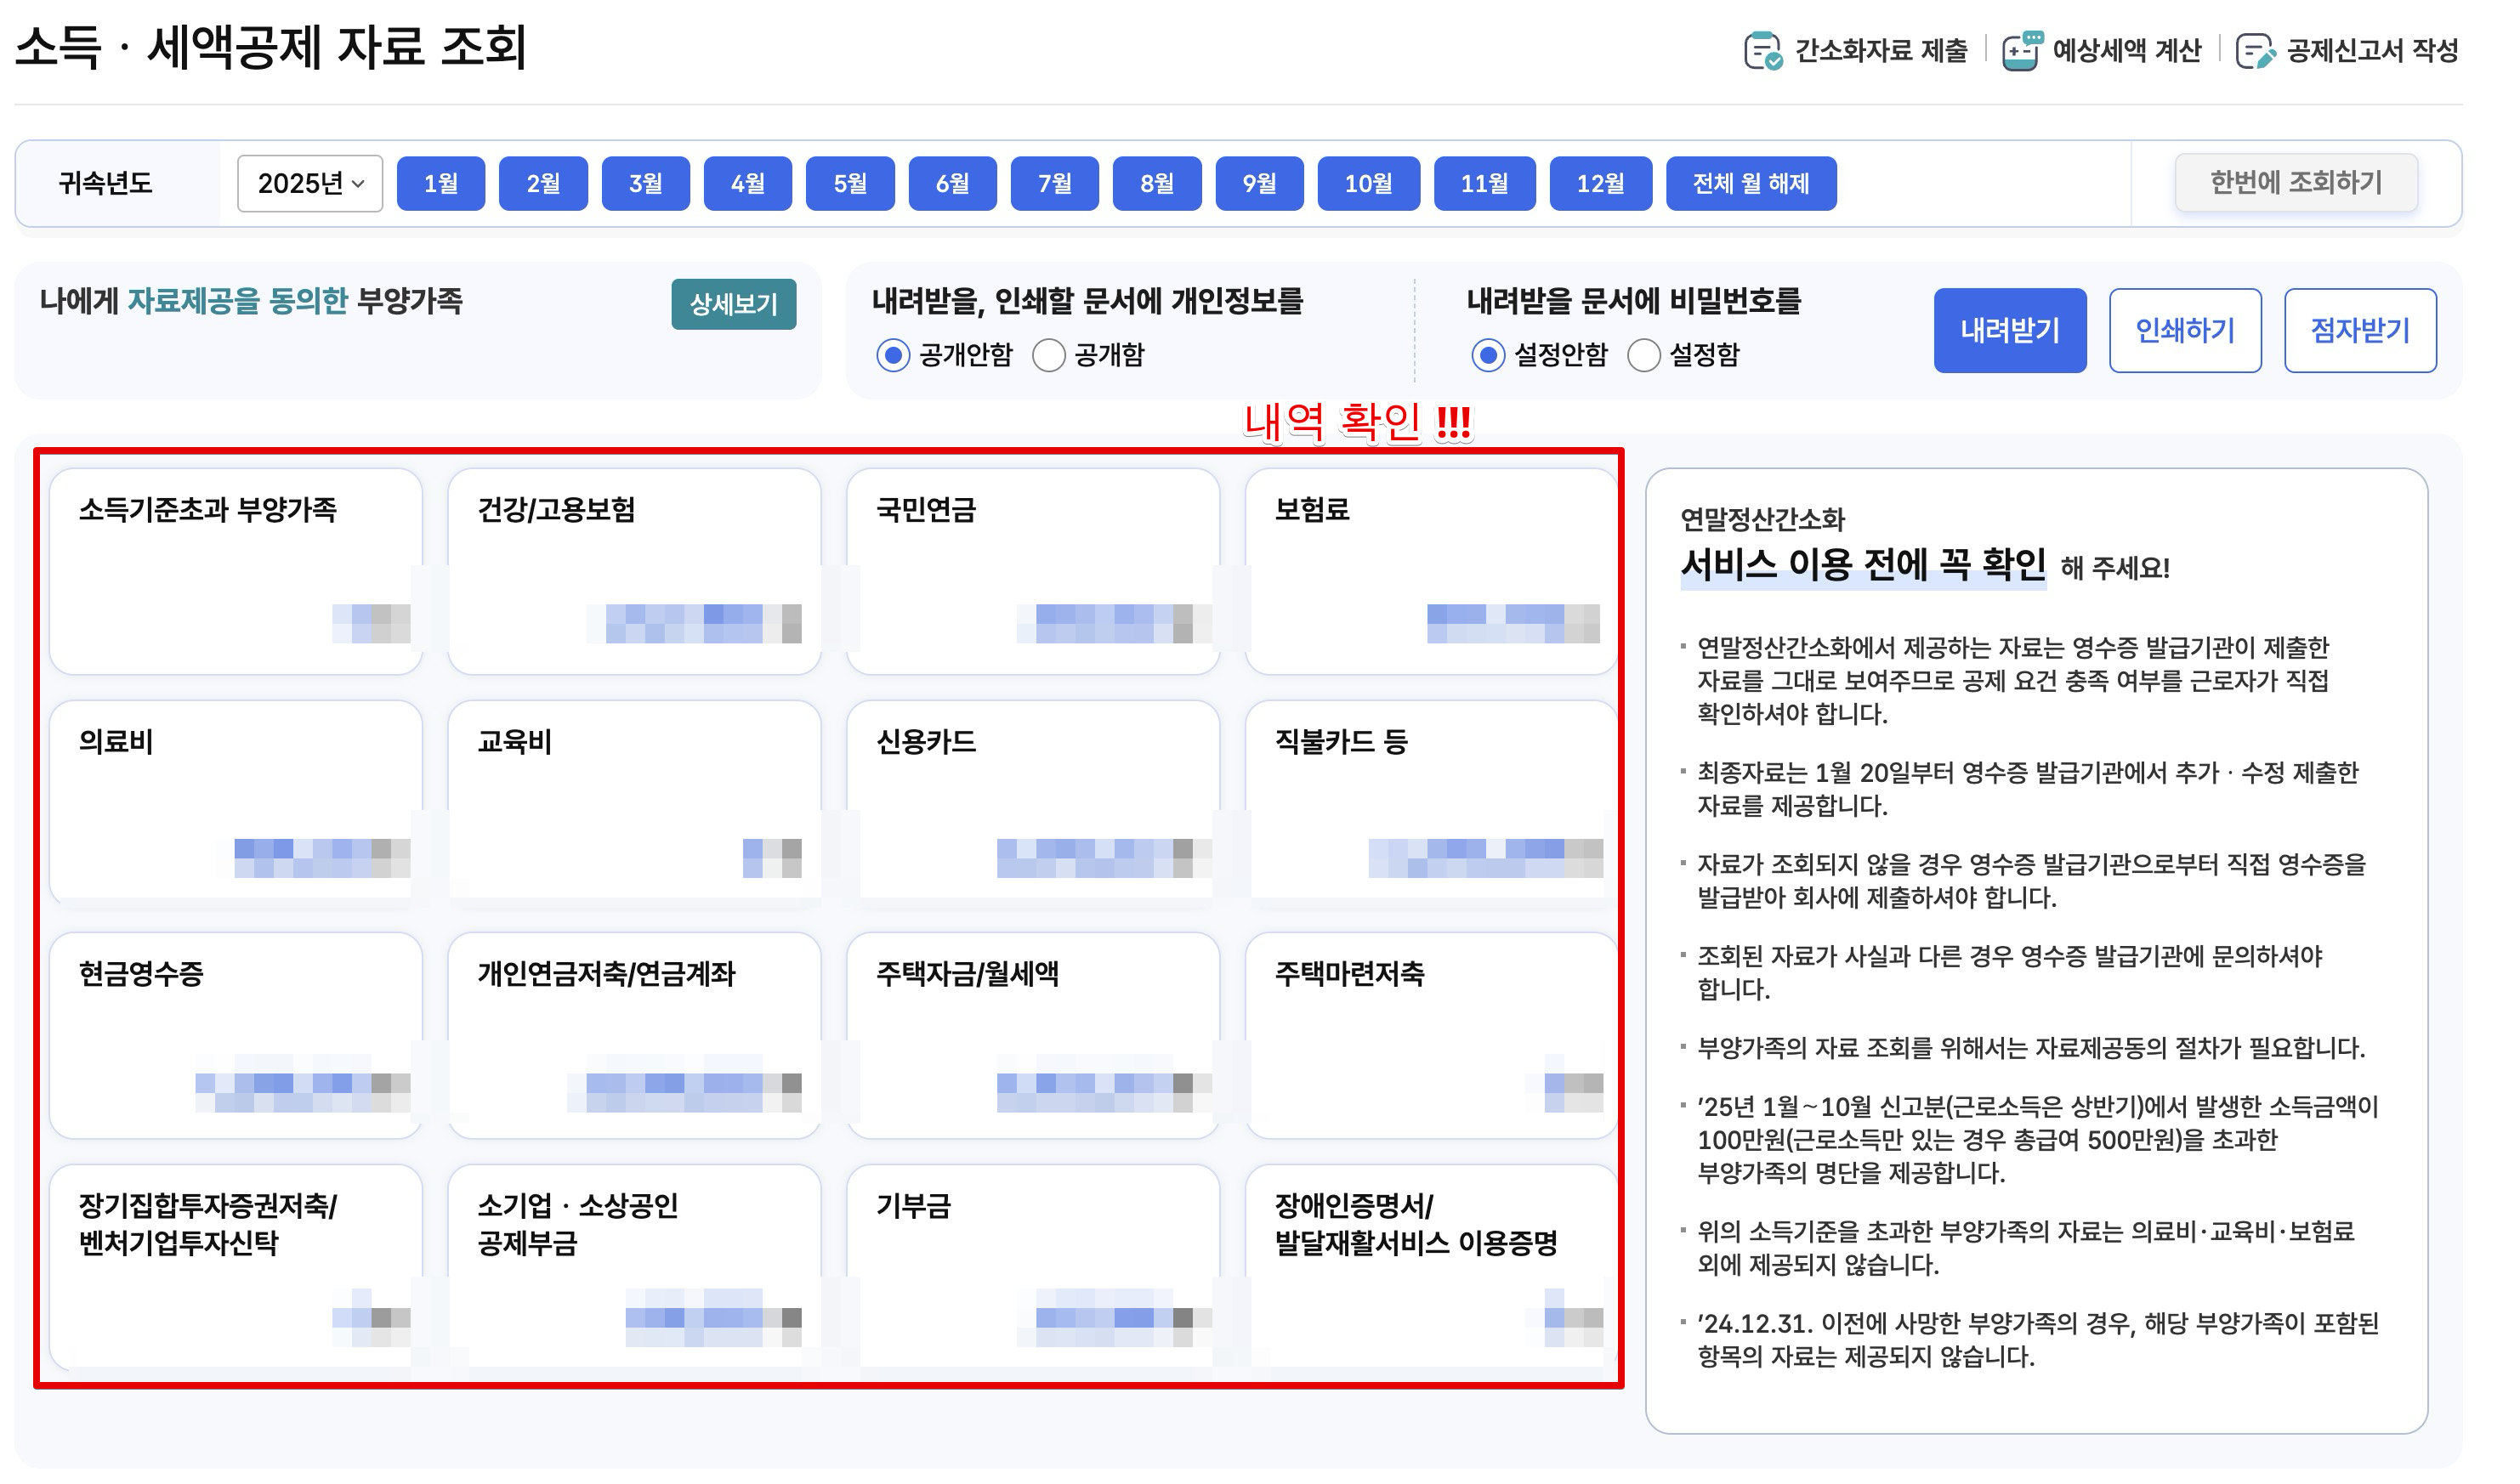Select 설정안함 password option
Image resolution: width=2520 pixels, height=1484 pixels.
tap(1488, 356)
